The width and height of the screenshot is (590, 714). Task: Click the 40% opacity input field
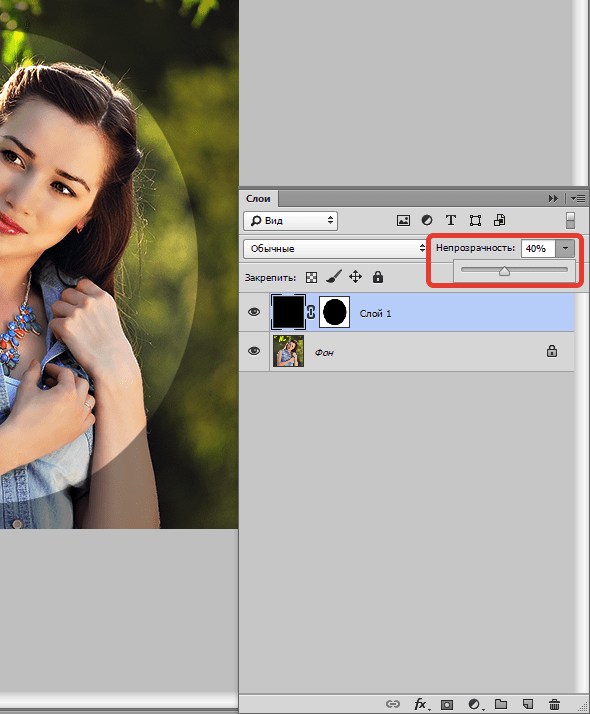(x=538, y=249)
